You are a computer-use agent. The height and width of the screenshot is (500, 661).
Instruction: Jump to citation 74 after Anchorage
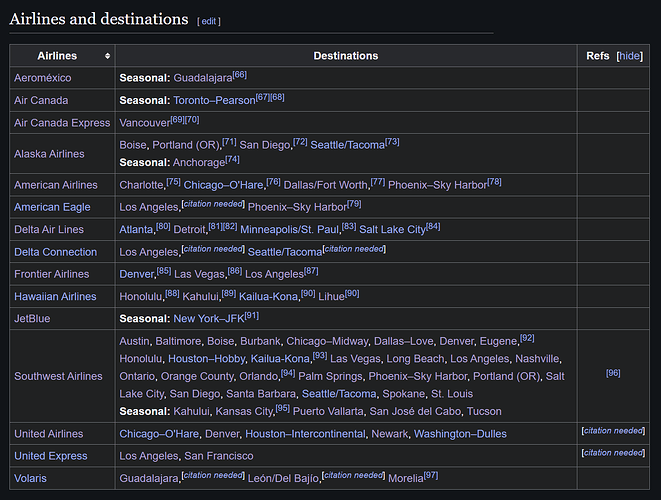point(232,159)
